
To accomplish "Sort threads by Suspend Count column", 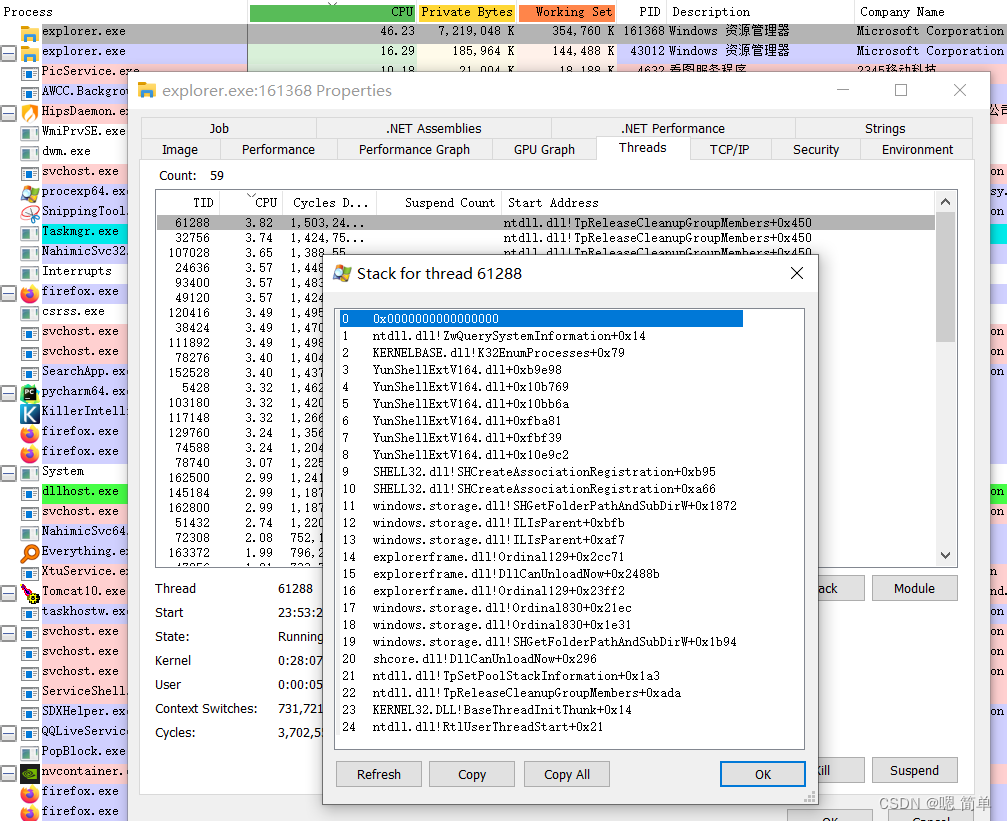I will (x=439, y=203).
